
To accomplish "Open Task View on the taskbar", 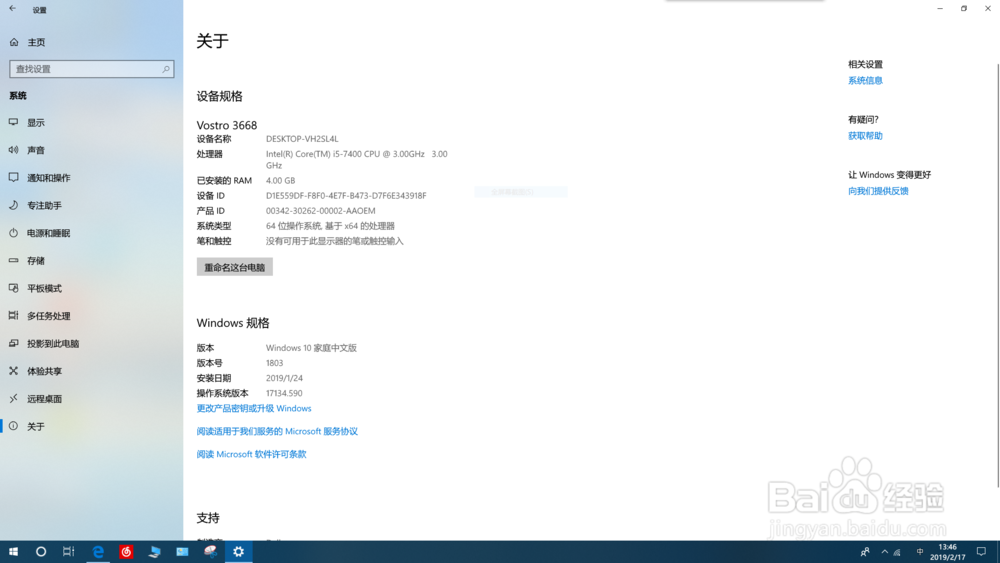I will pos(68,552).
